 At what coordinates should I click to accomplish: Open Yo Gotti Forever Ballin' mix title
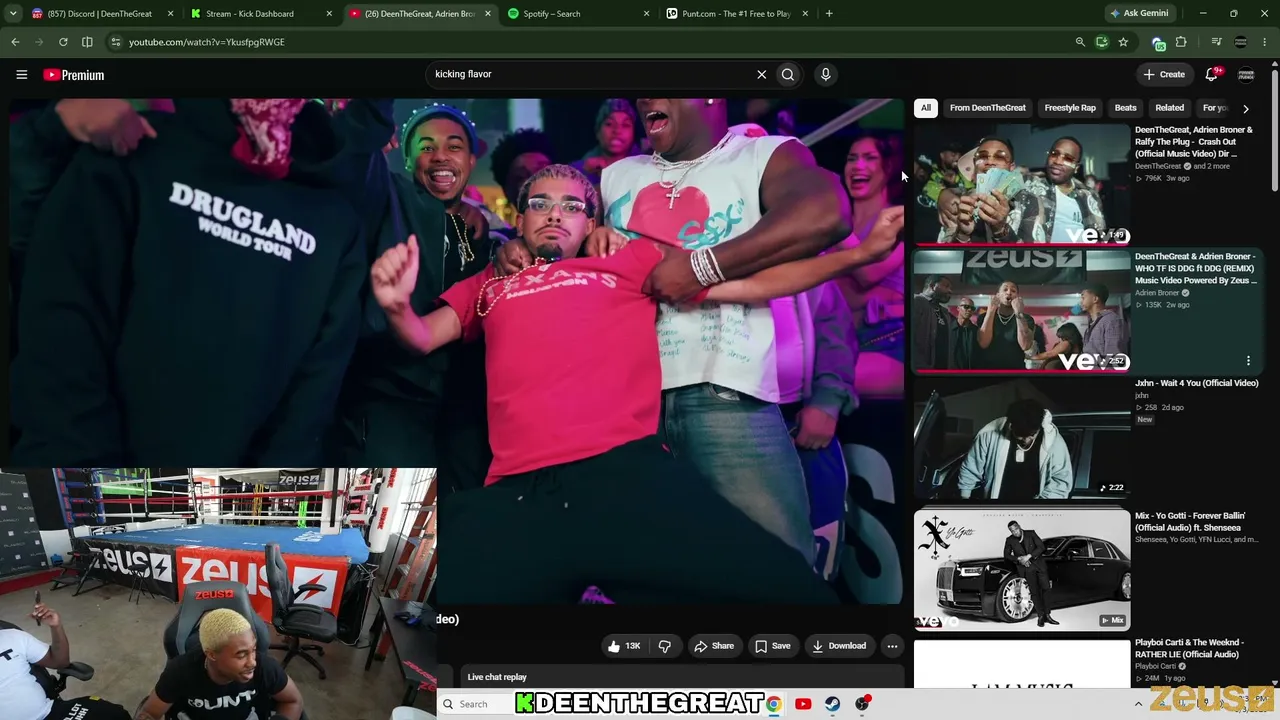click(1190, 522)
